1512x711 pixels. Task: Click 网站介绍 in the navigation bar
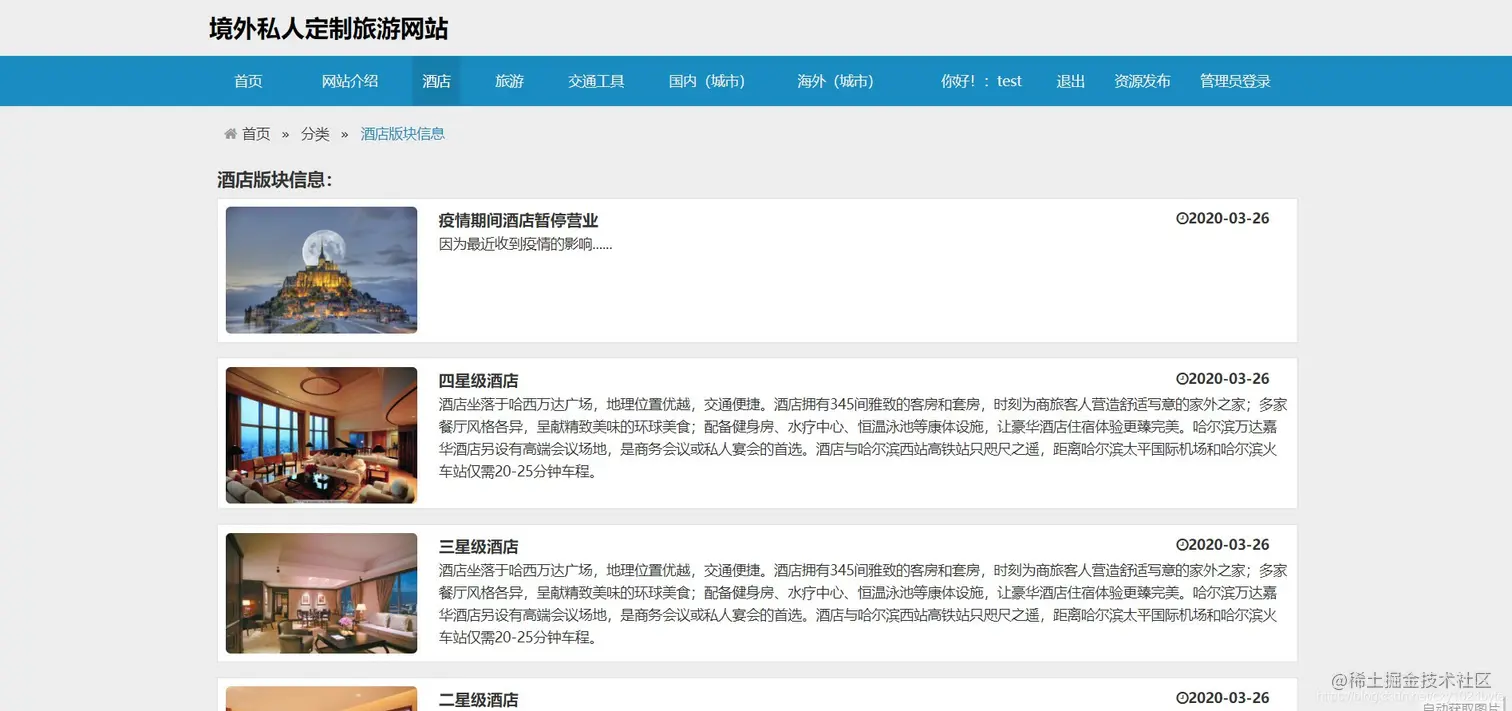(x=349, y=81)
